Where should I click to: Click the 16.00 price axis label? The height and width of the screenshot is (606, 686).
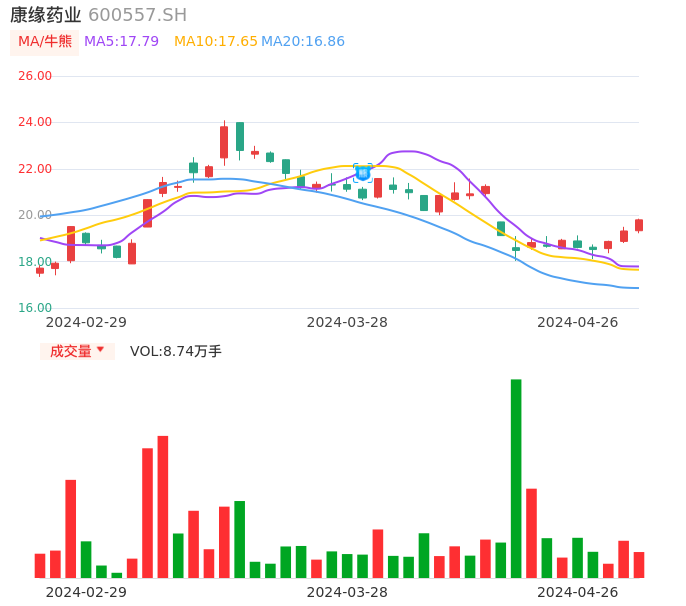(x=35, y=308)
